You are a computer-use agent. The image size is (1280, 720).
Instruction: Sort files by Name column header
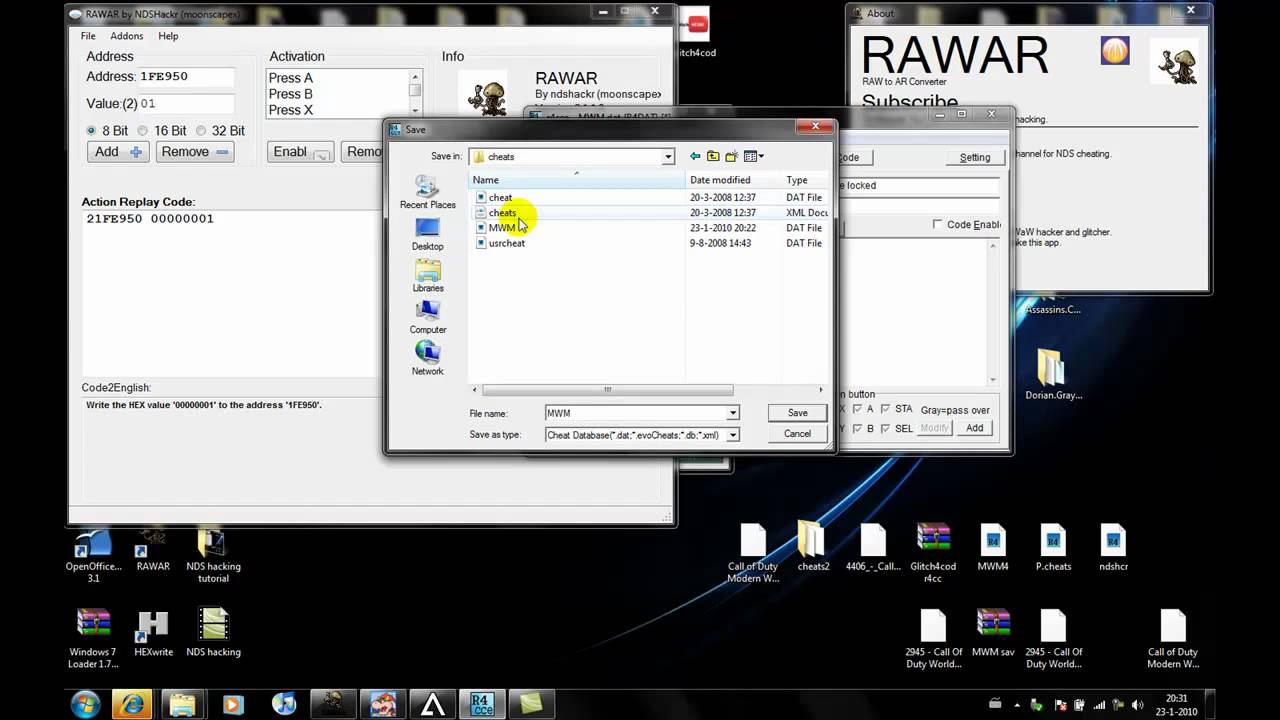(578, 180)
